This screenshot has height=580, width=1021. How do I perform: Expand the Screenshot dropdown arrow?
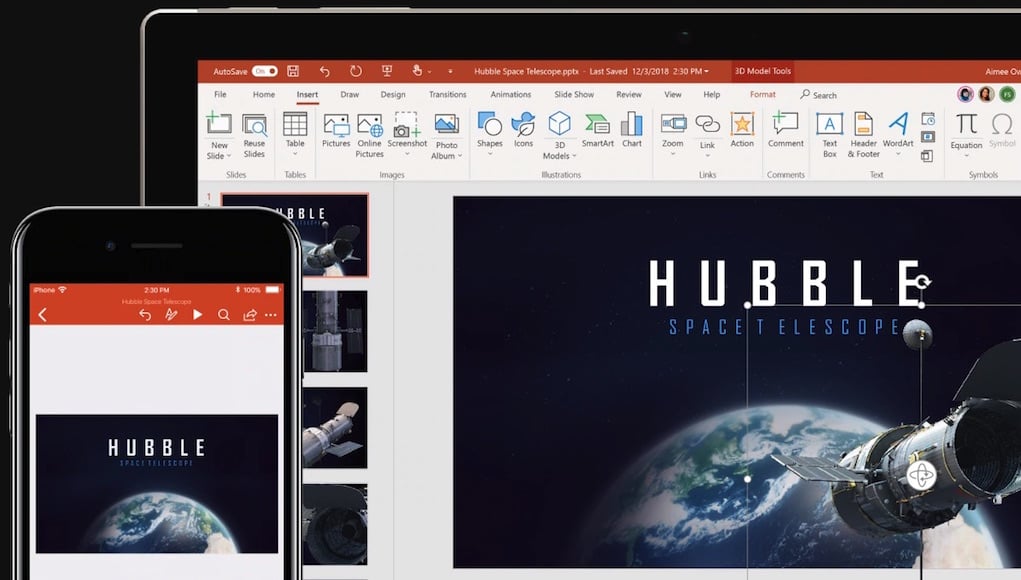click(407, 154)
